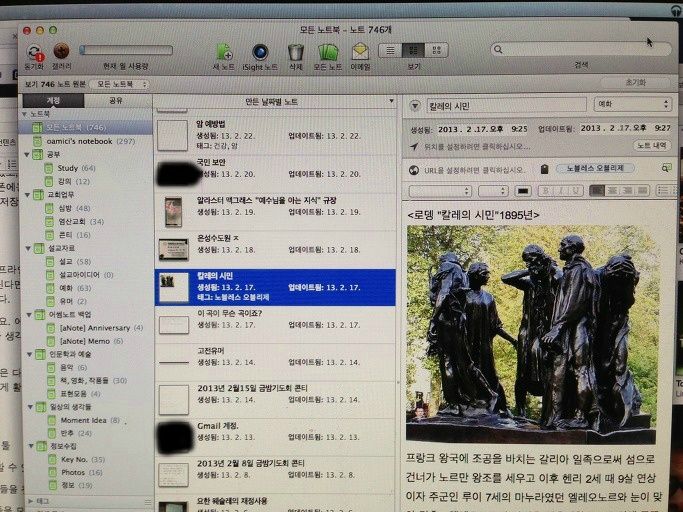Click the Key No. (35) notebook icon
Image resolution: width=683 pixels, height=512 pixels.
click(53, 459)
